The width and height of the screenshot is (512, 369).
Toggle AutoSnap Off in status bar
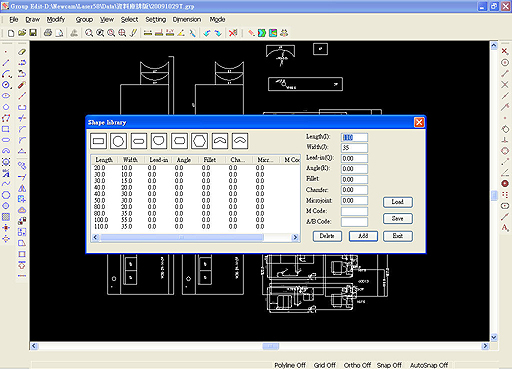point(429,365)
